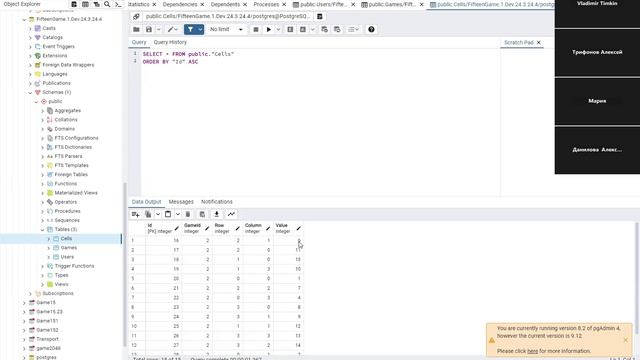The height and width of the screenshot is (360, 640).
Task: Open the PSQL Tool terminal icon
Action: (118, 4)
